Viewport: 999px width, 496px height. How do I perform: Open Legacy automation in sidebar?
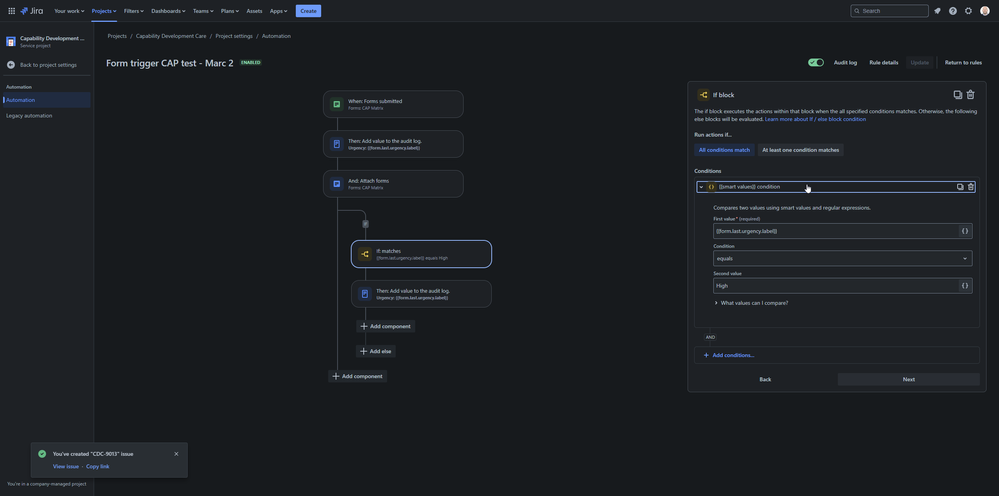[x=29, y=116]
